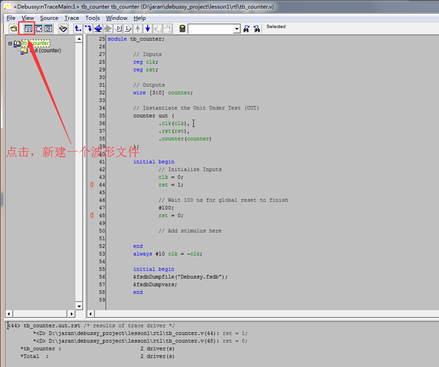Click 'always #10 clk = ~clk;' line

168,254
